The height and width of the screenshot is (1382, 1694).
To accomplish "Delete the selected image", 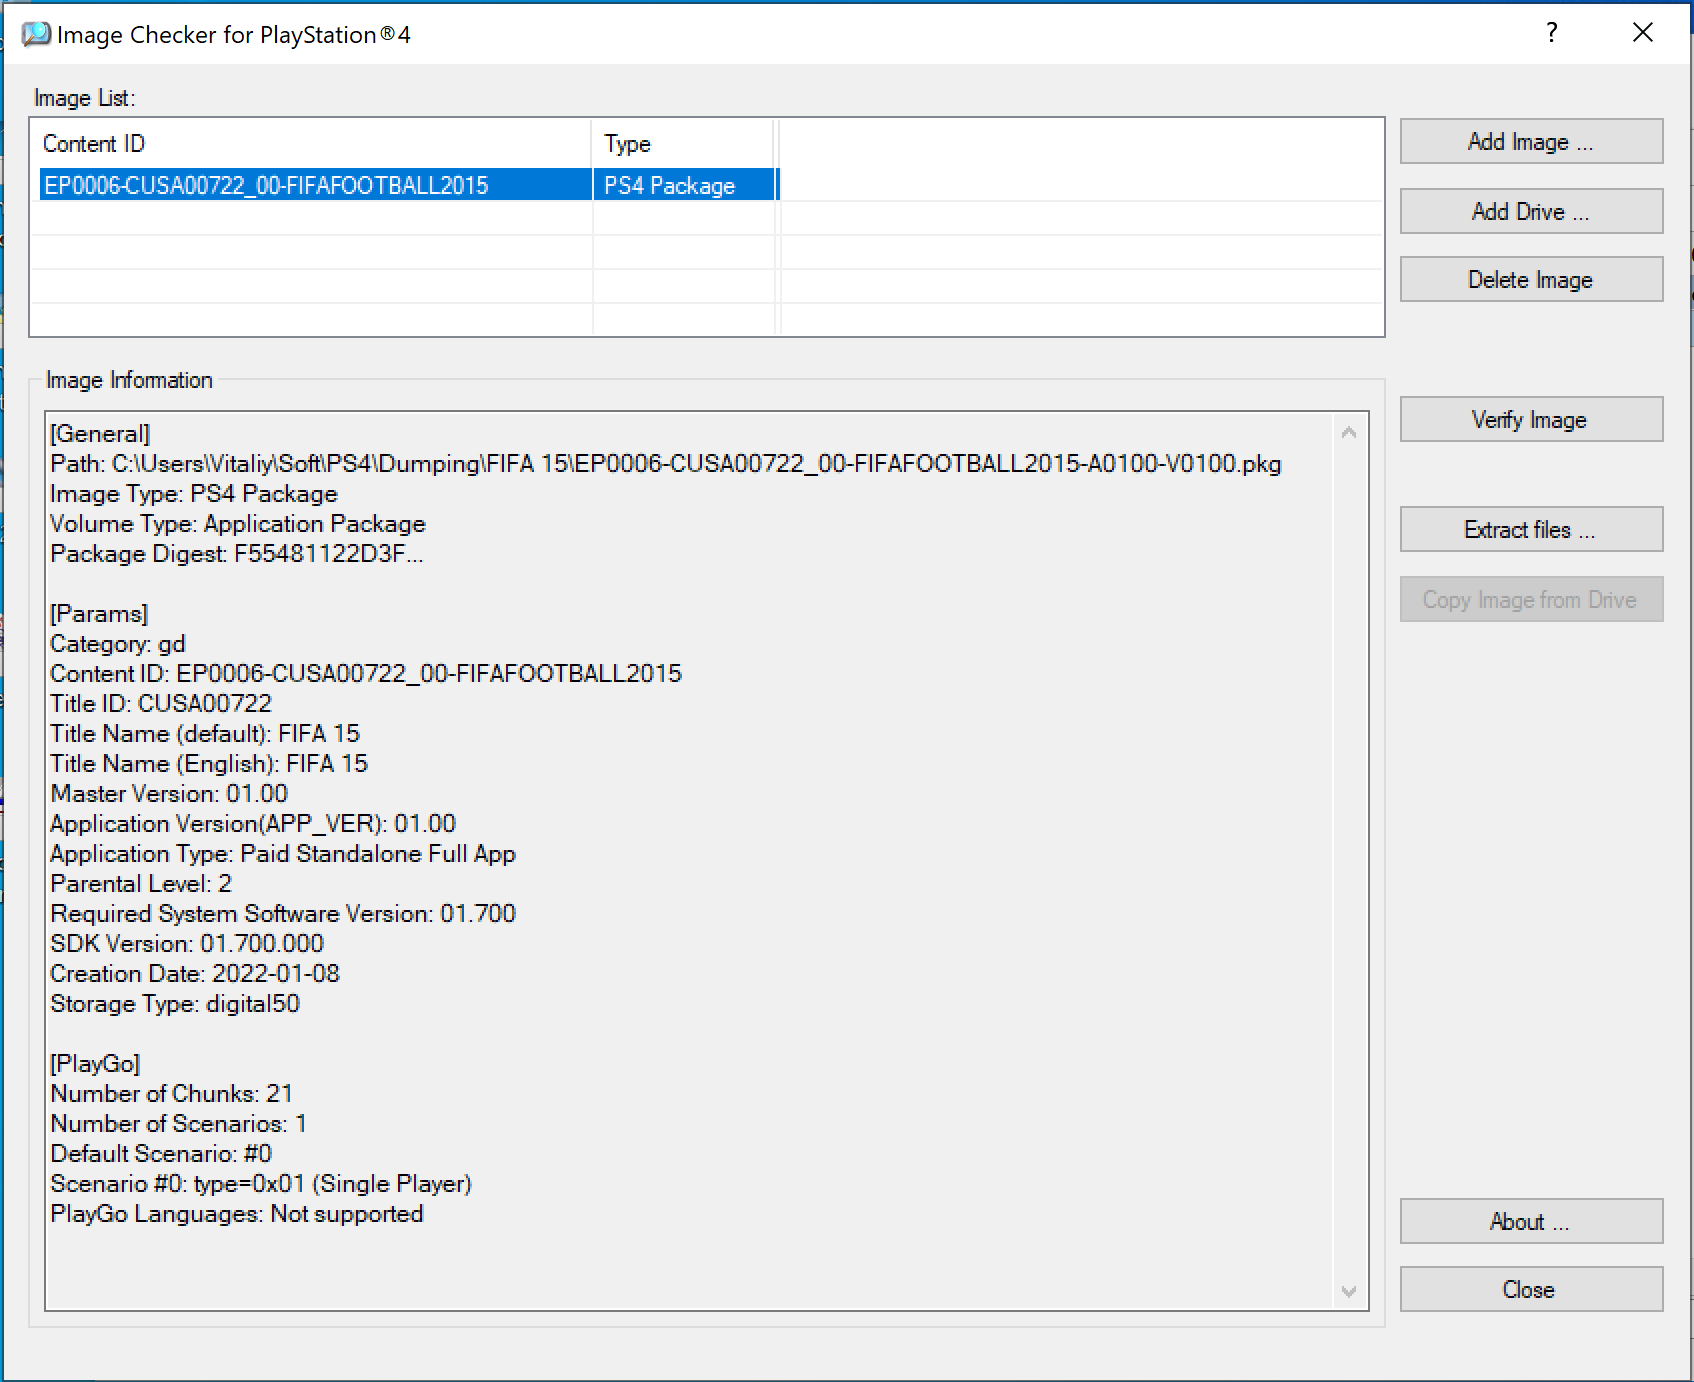I will (1531, 280).
